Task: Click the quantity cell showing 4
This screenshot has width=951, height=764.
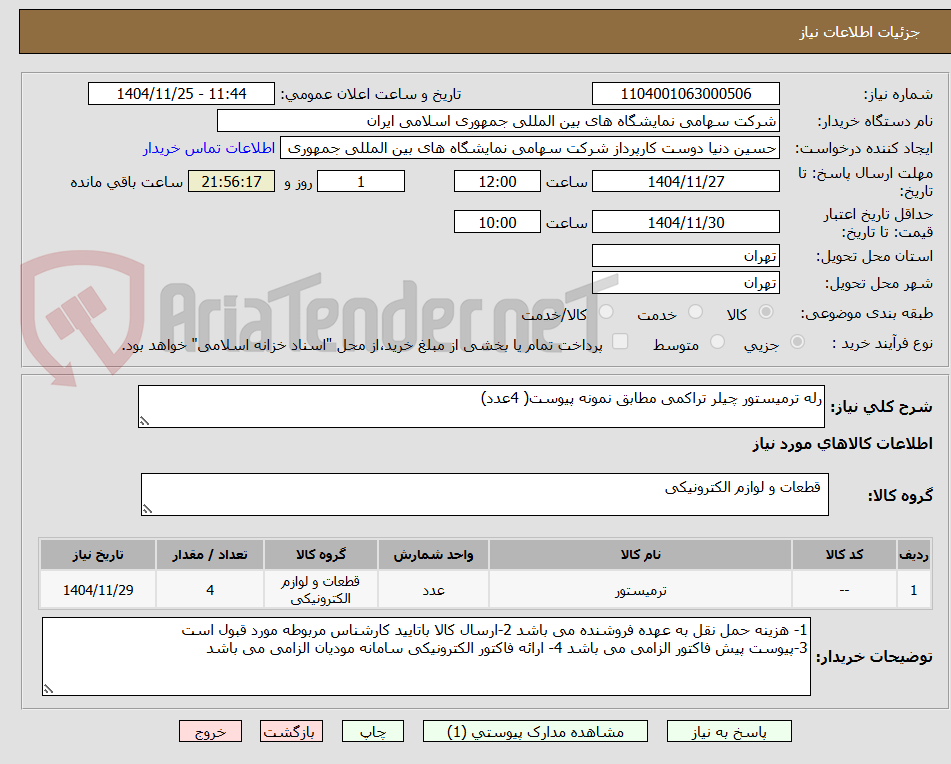Action: tap(210, 590)
